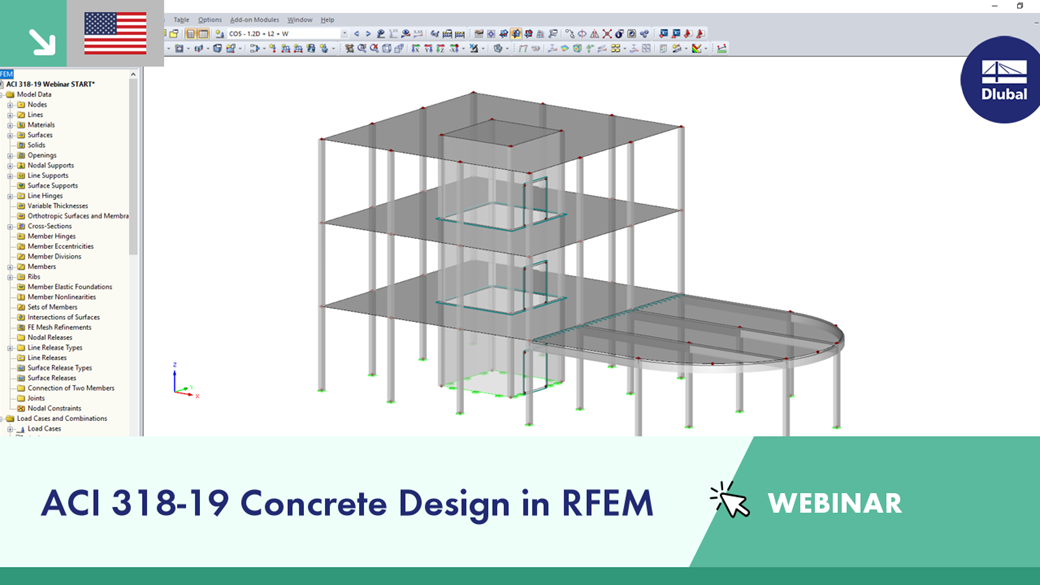Open the Table menu
The image size is (1040, 585).
click(181, 20)
